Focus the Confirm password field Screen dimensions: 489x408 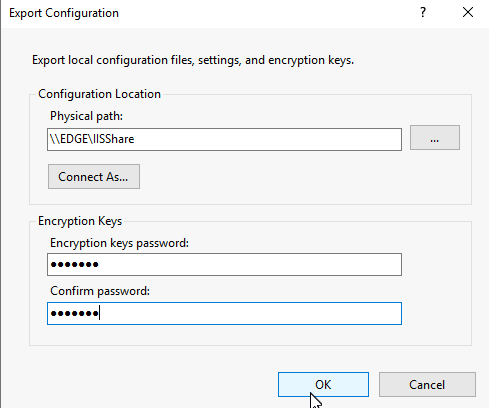224,313
